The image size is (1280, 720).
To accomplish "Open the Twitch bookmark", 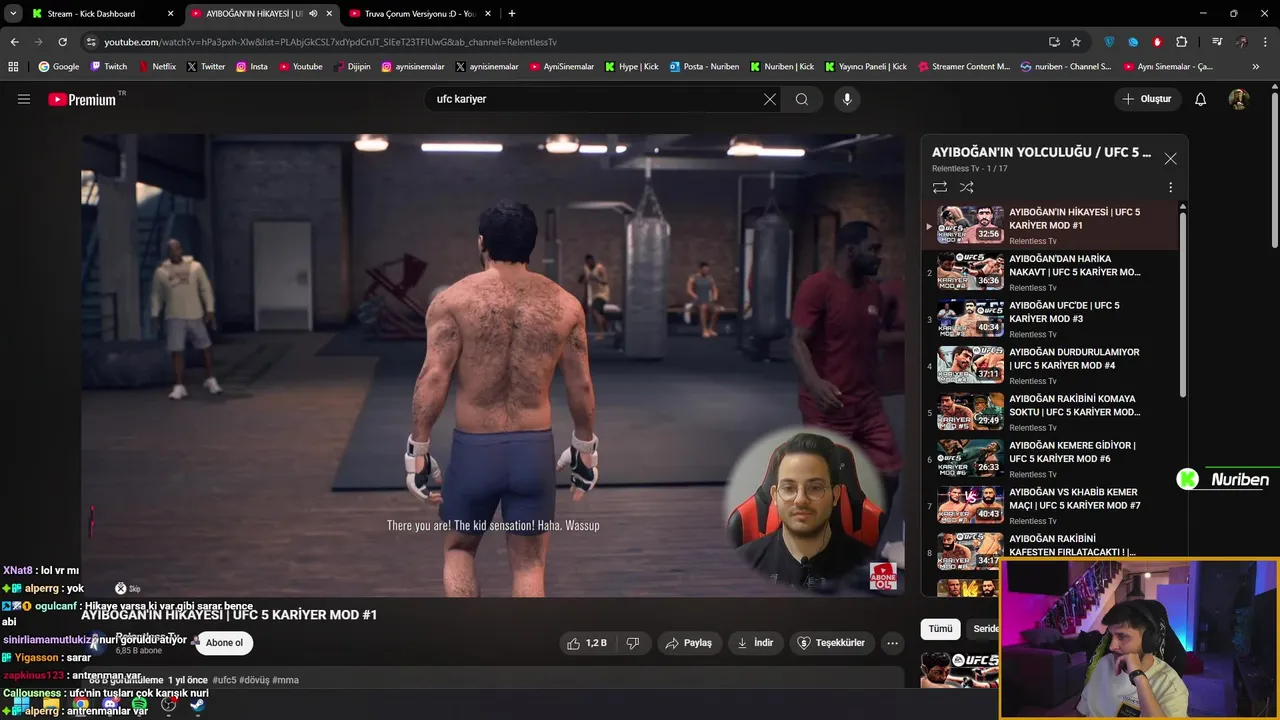I will [109, 67].
